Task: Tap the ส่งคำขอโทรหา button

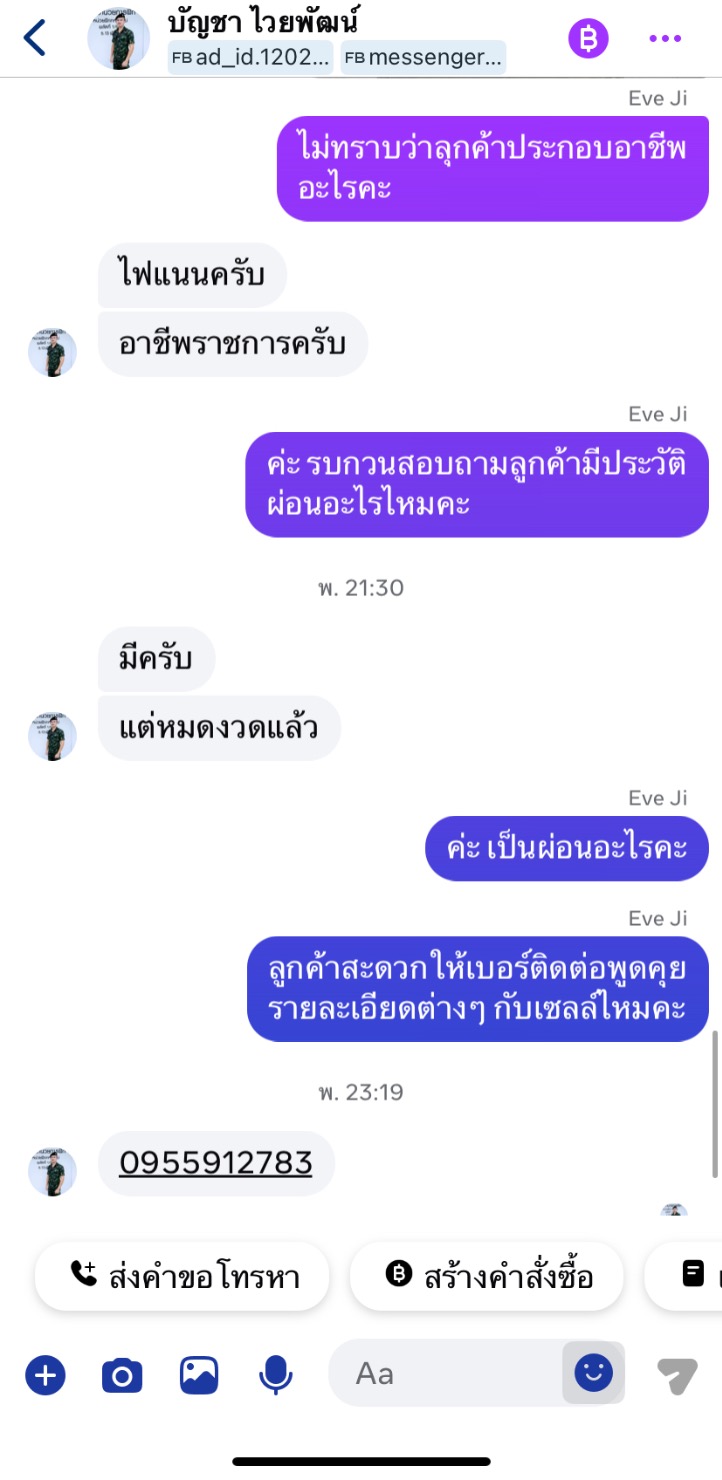Action: 182,1275
